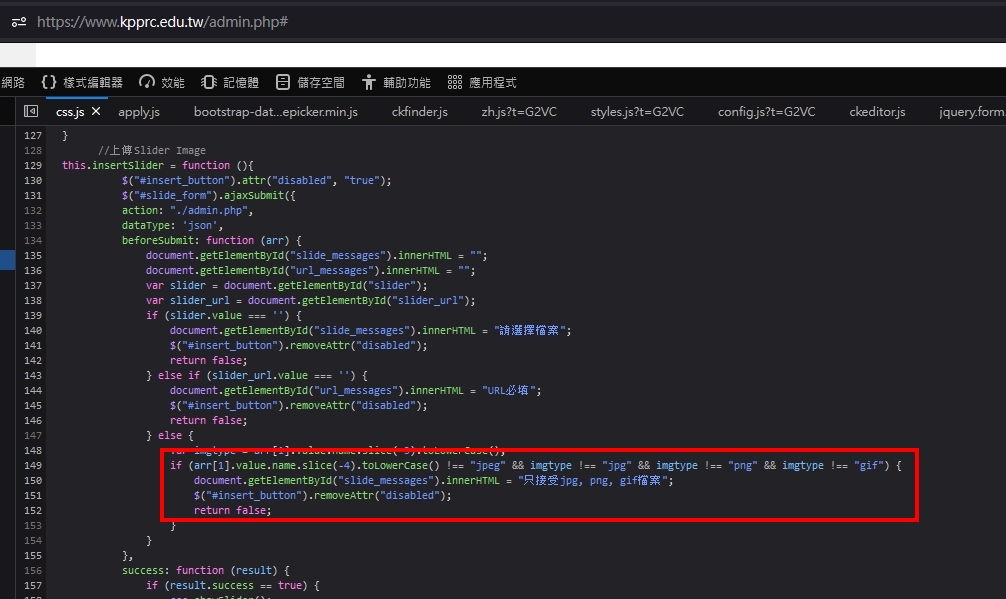Toggle the sources sidebar pane icon
Image resolution: width=1006 pixels, height=599 pixels.
(31, 111)
